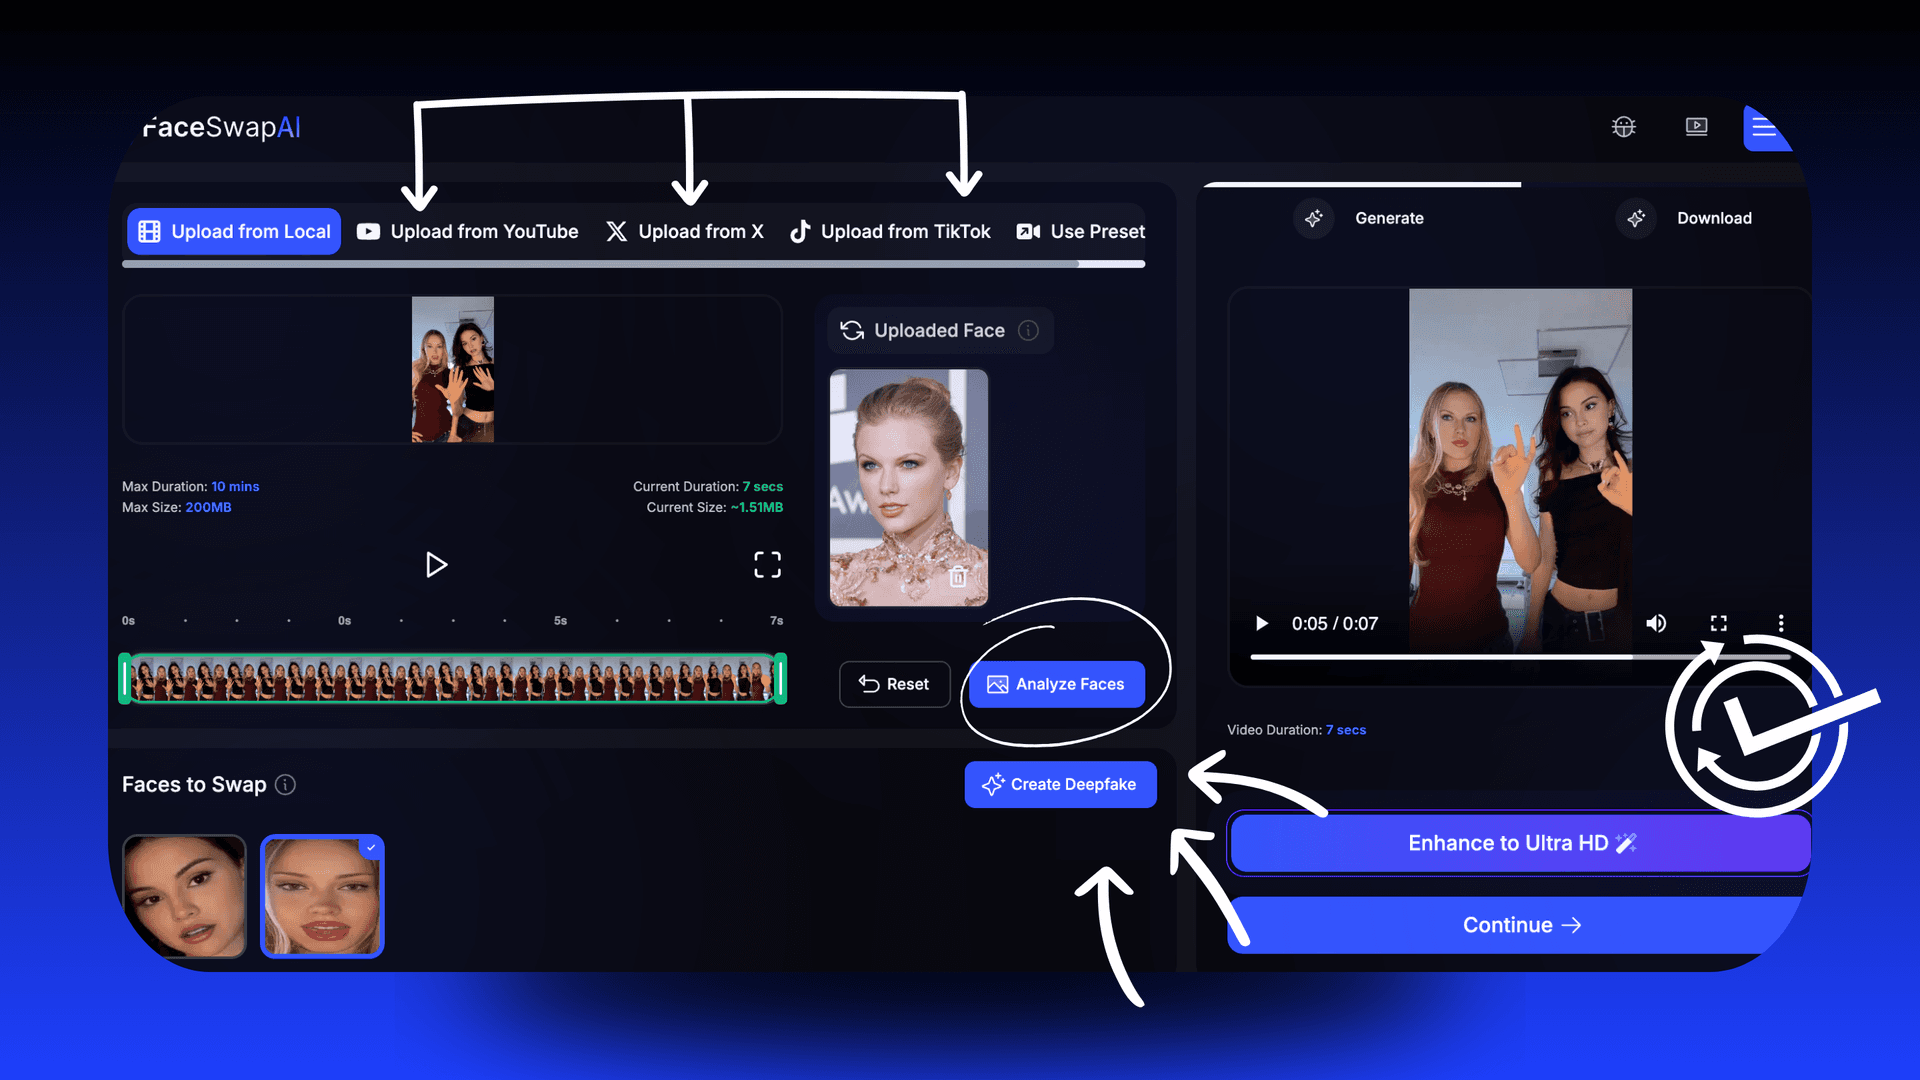Open the Use Preset tab
This screenshot has height=1080, width=1920.
pyautogui.click(x=1081, y=231)
